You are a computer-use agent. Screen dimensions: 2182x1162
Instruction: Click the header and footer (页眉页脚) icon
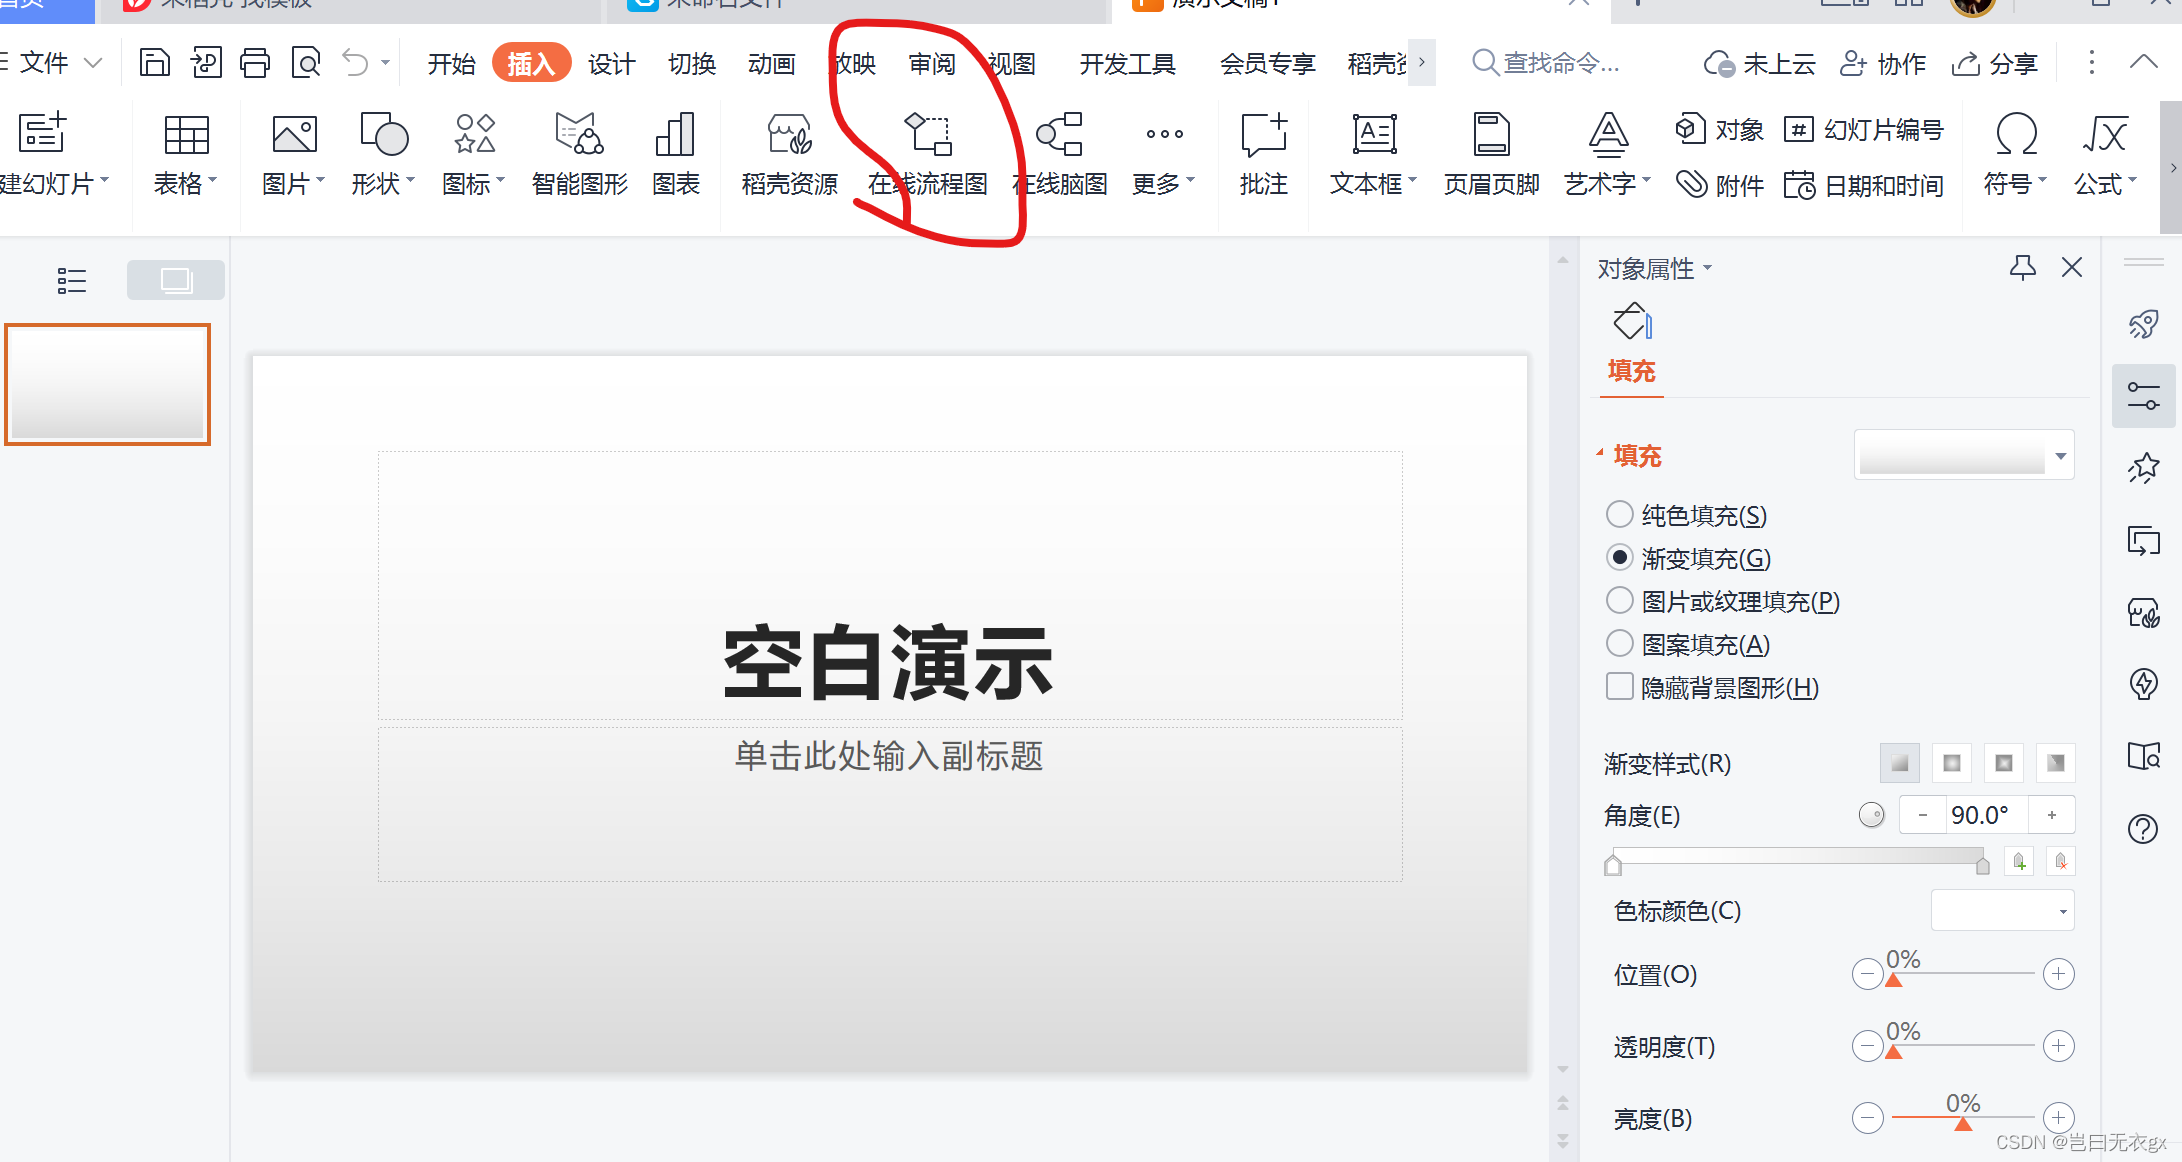[1490, 136]
